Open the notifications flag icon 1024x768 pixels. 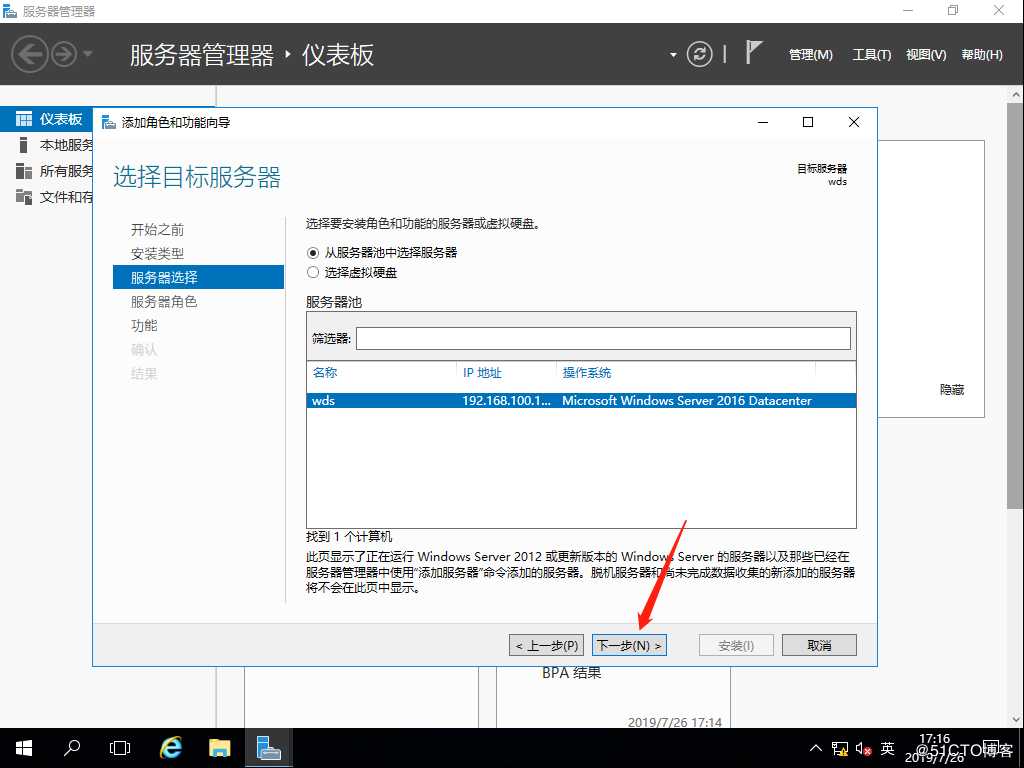(x=753, y=52)
